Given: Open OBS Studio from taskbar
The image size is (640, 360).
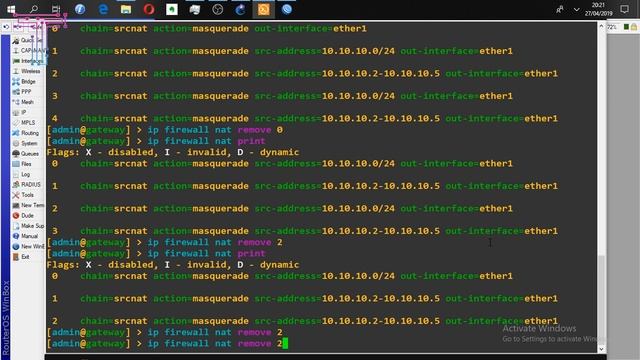Looking at the screenshot, I should (218, 9).
